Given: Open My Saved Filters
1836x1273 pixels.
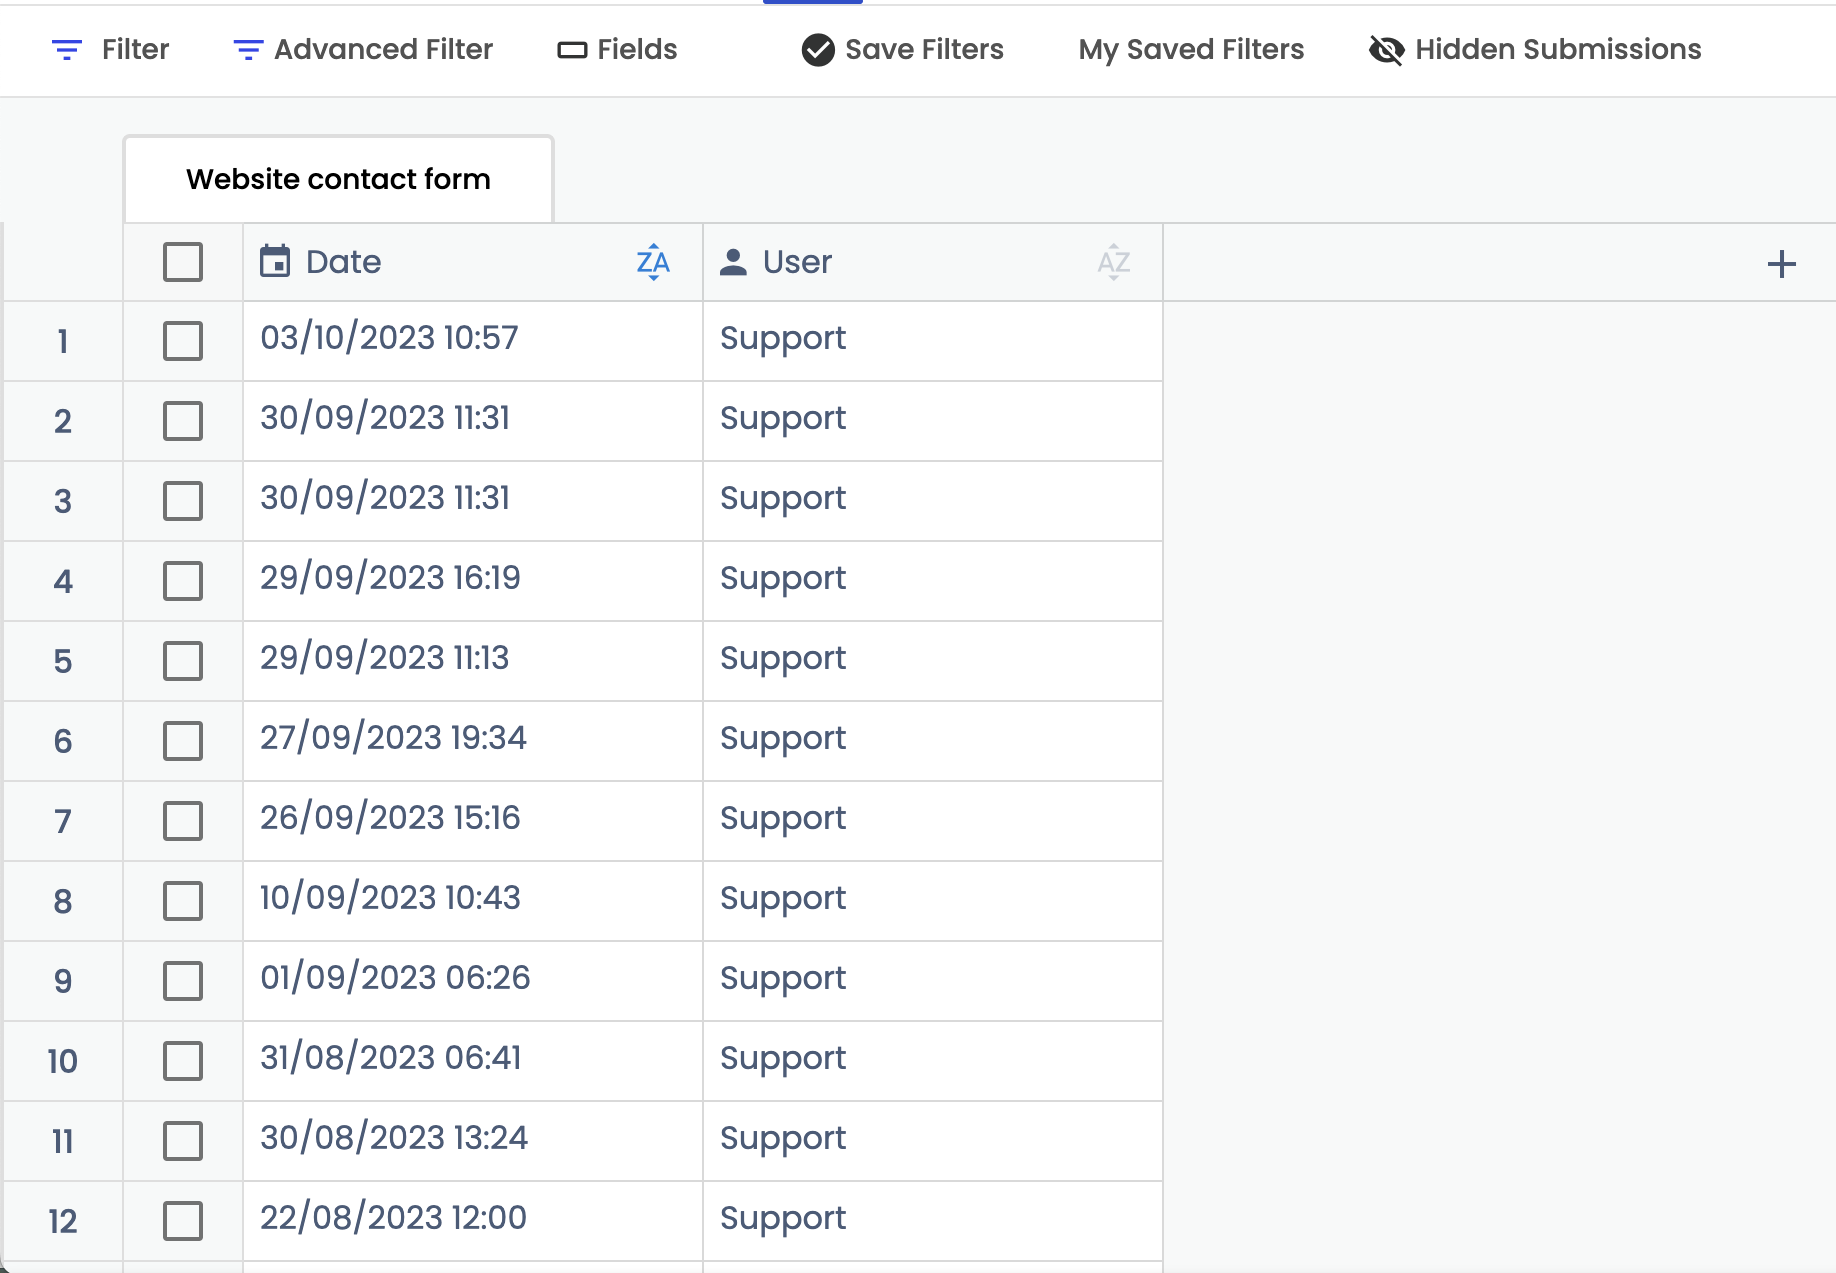Looking at the screenshot, I should point(1191,49).
